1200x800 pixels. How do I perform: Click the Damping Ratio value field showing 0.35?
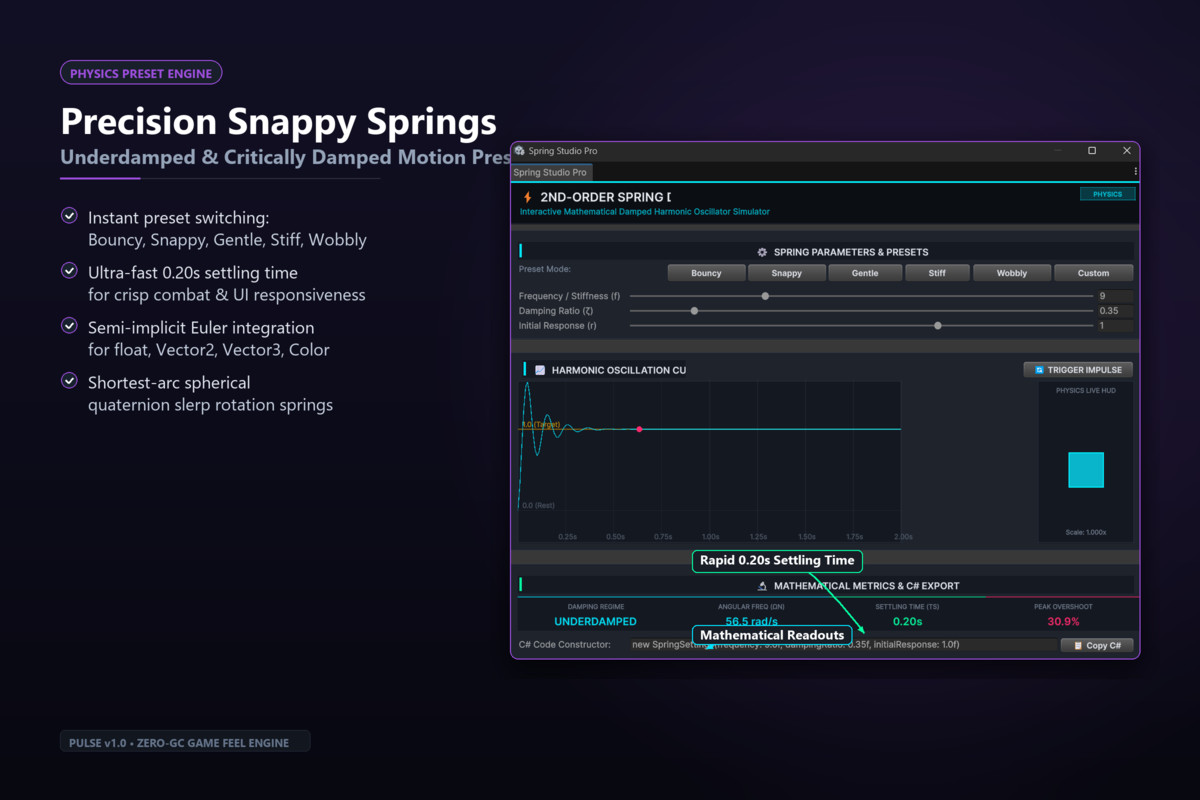[x=1114, y=311]
